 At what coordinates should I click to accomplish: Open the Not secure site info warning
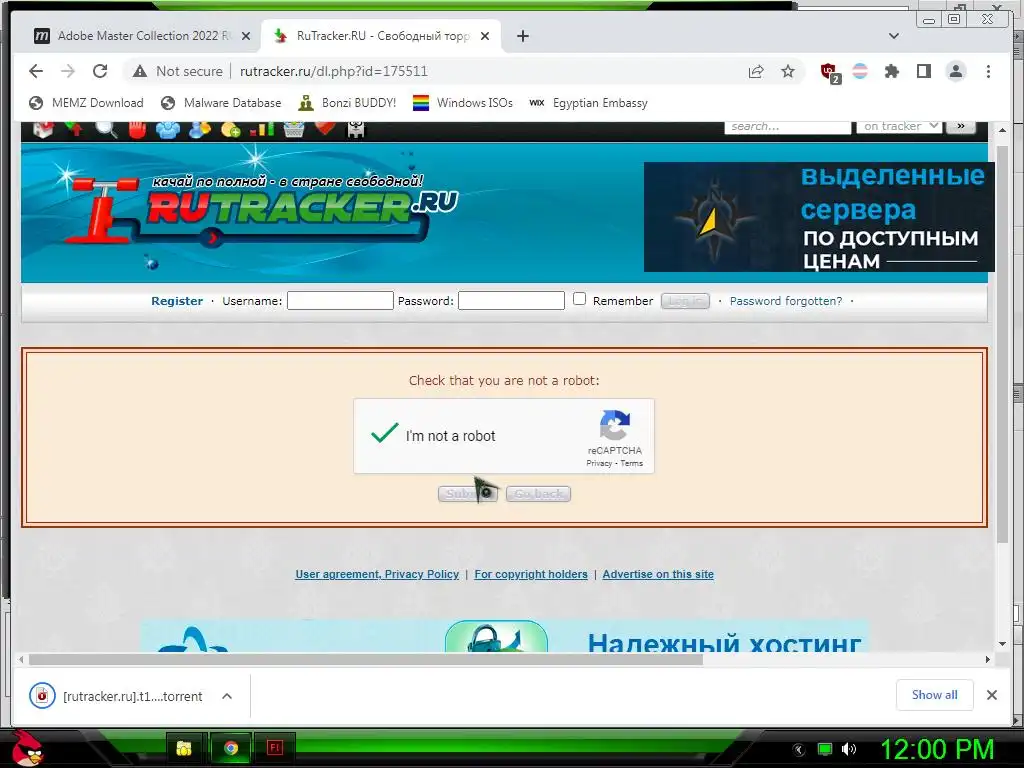pos(177,71)
